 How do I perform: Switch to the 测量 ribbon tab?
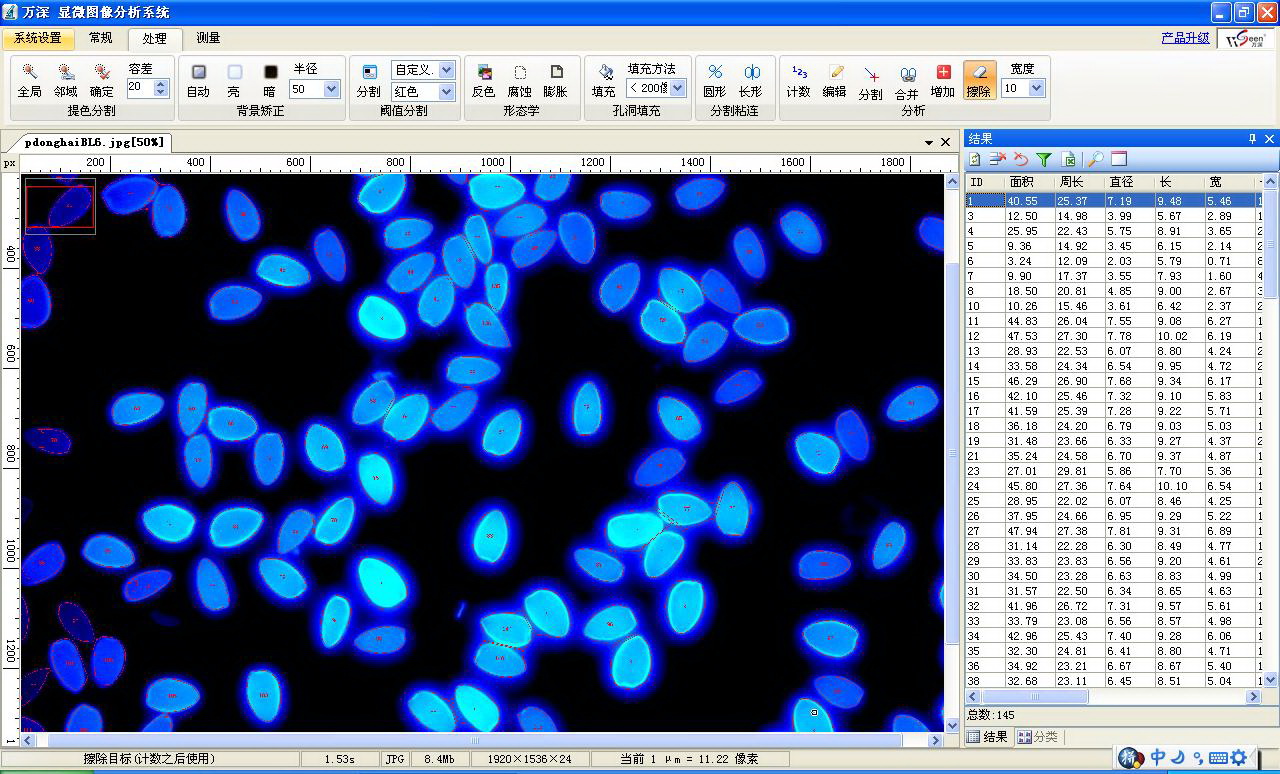(x=208, y=38)
